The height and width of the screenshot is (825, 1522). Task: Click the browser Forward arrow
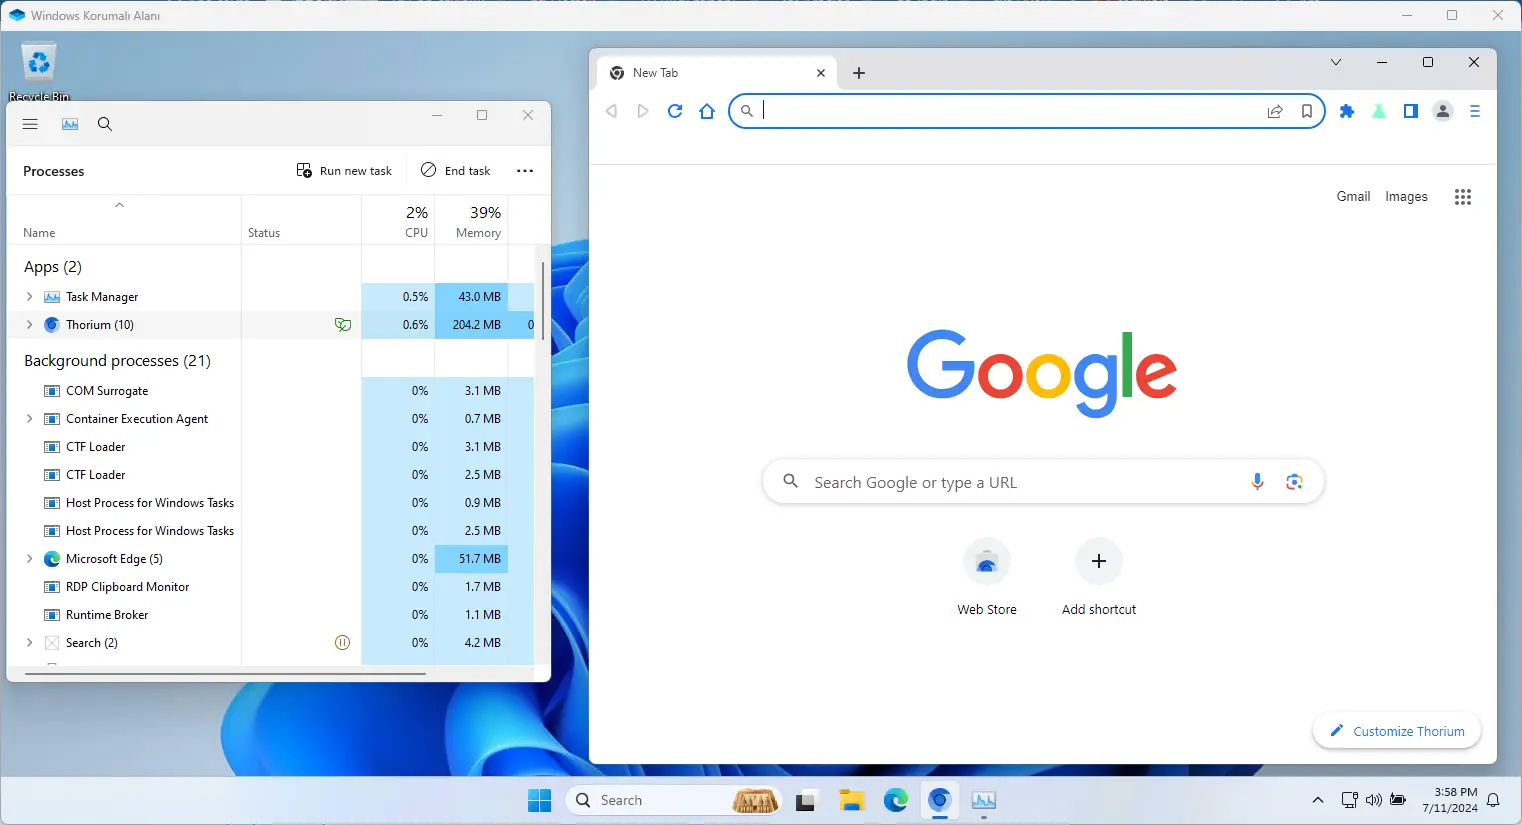pyautogui.click(x=643, y=111)
